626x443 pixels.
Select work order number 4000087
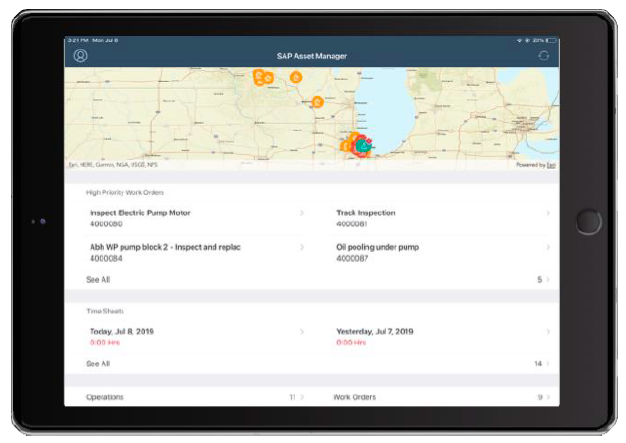(x=352, y=259)
